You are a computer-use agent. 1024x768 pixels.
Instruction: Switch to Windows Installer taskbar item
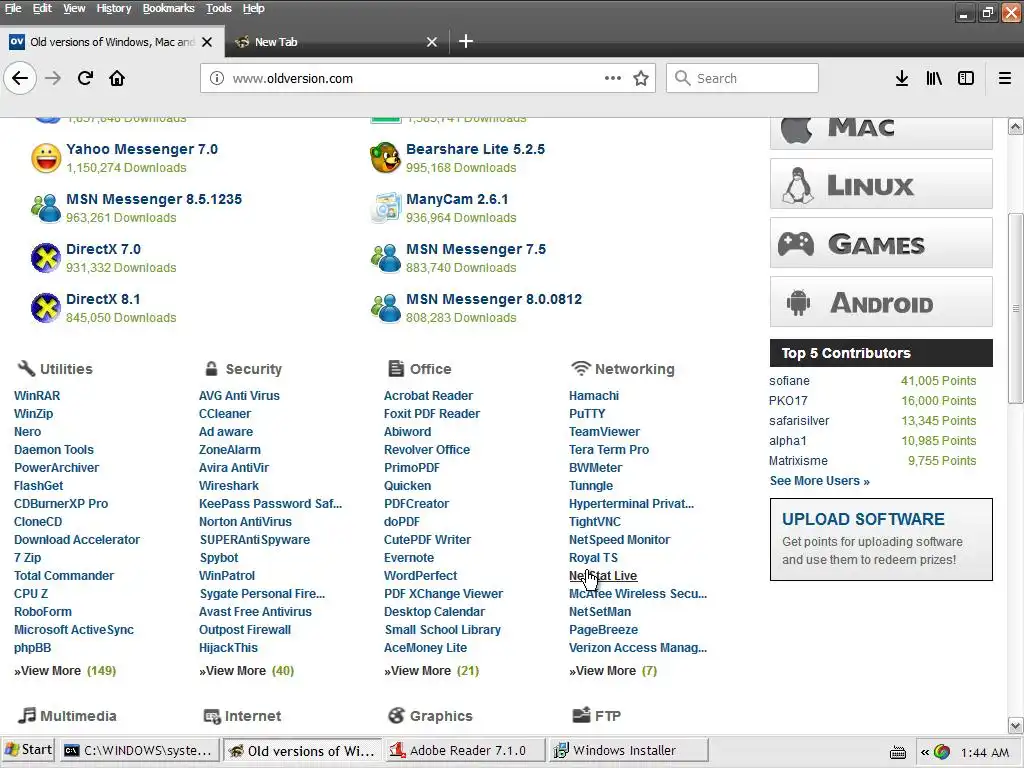coord(628,750)
